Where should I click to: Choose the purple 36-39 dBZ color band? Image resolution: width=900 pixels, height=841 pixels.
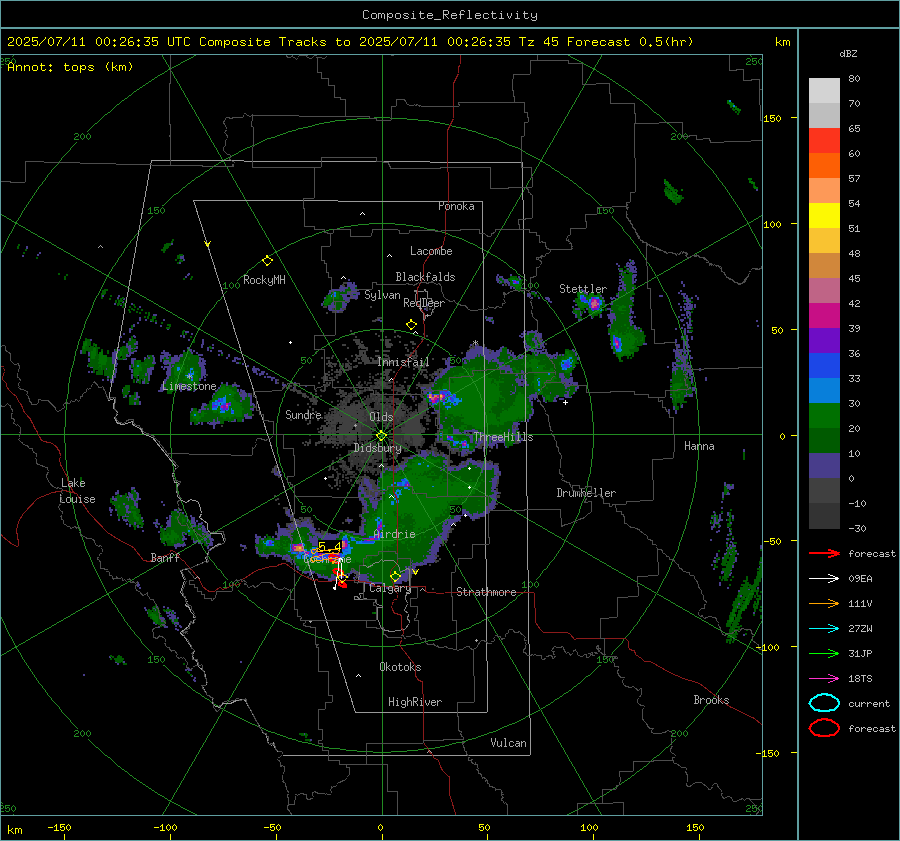(824, 341)
